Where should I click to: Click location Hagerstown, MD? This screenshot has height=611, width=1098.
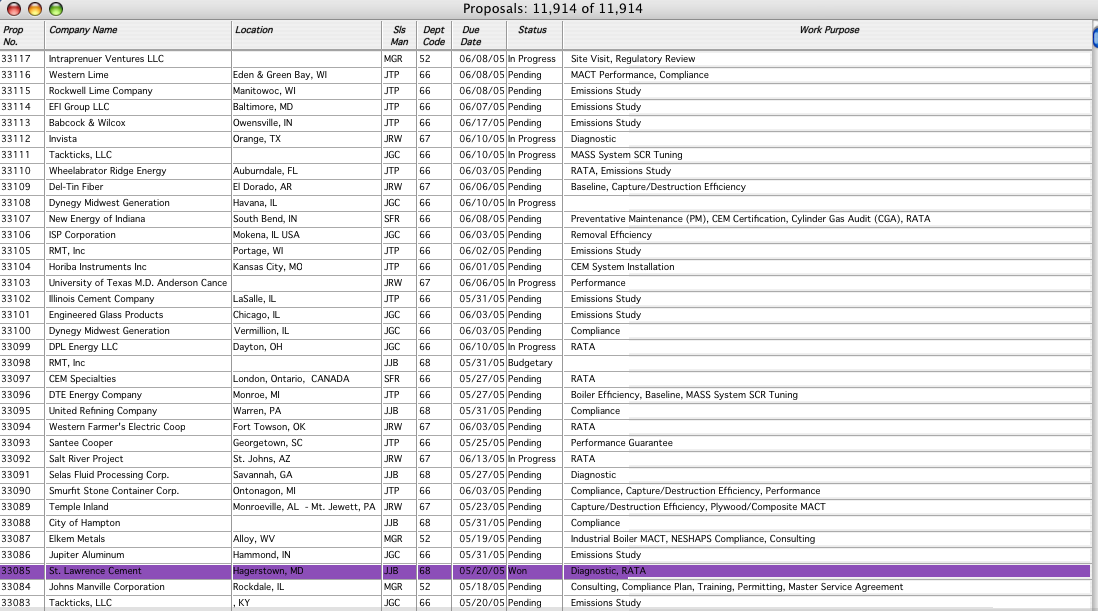click(x=268, y=571)
